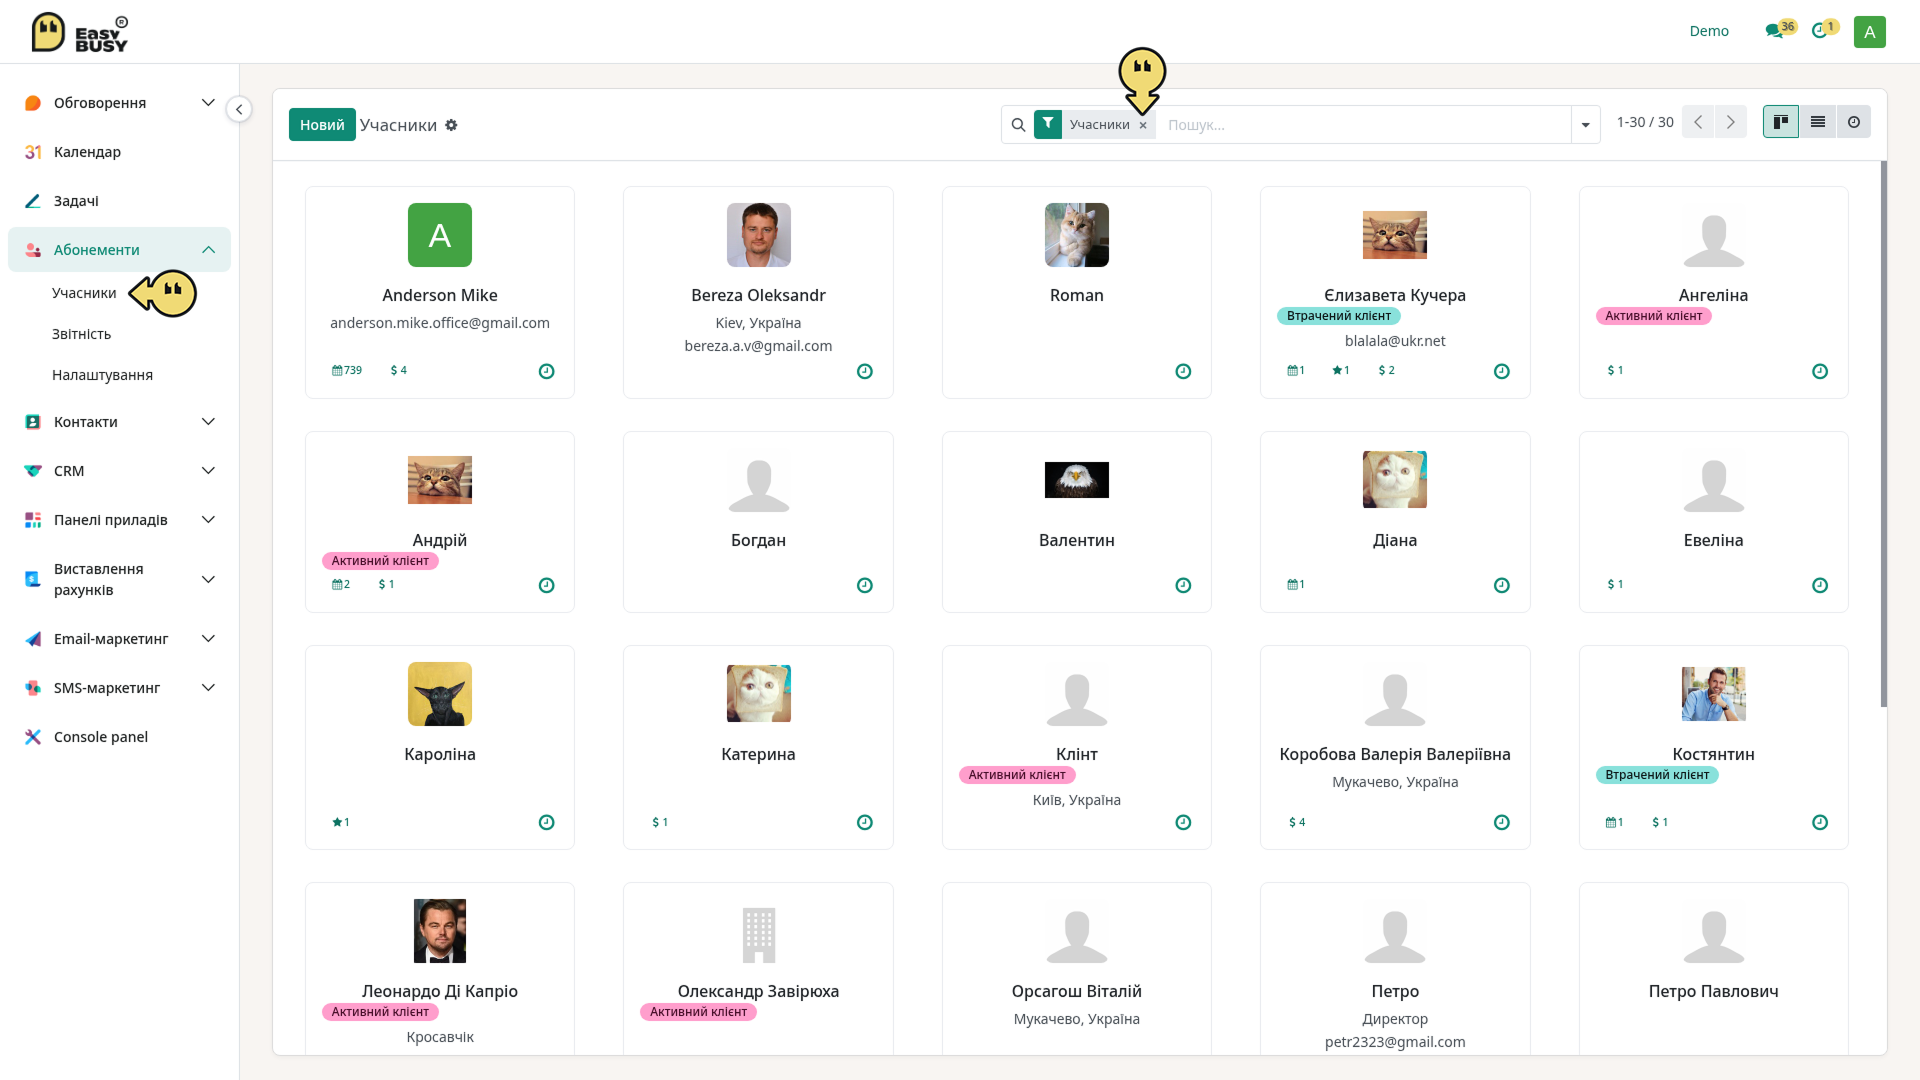The image size is (1920, 1080).
Task: Remove the Учасники filter tag
Action: (x=1143, y=125)
